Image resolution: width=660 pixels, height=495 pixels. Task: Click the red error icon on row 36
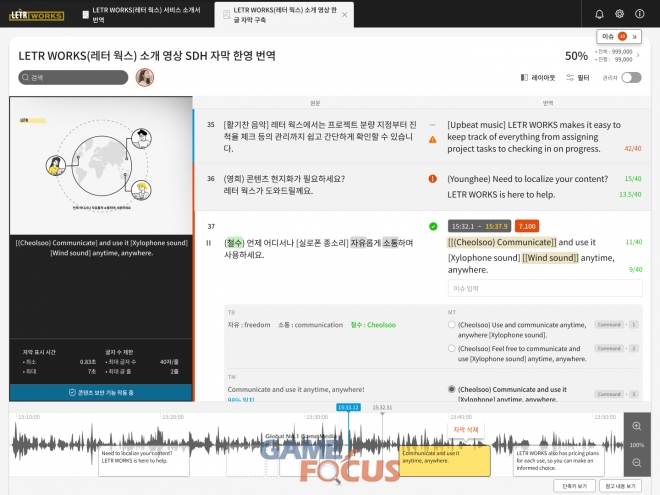[432, 178]
